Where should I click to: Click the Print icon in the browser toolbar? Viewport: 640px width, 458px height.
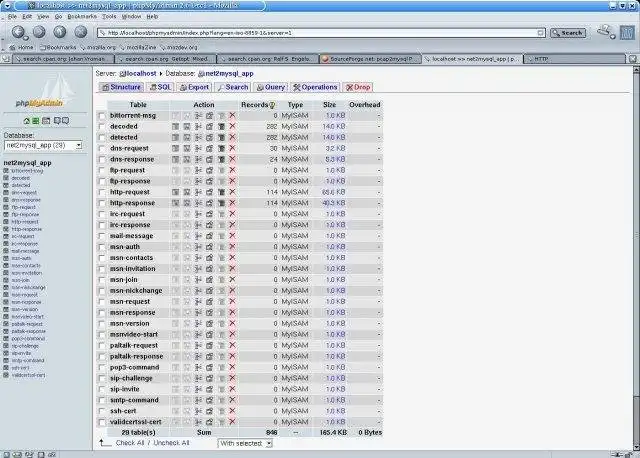[x=605, y=31]
